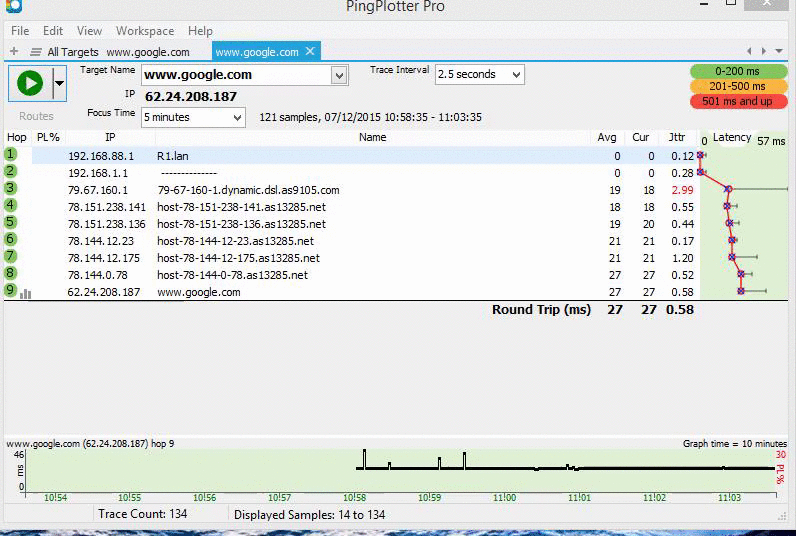Image resolution: width=796 pixels, height=536 pixels.
Task: Click the hop 7 green circle icon
Action: point(11,256)
